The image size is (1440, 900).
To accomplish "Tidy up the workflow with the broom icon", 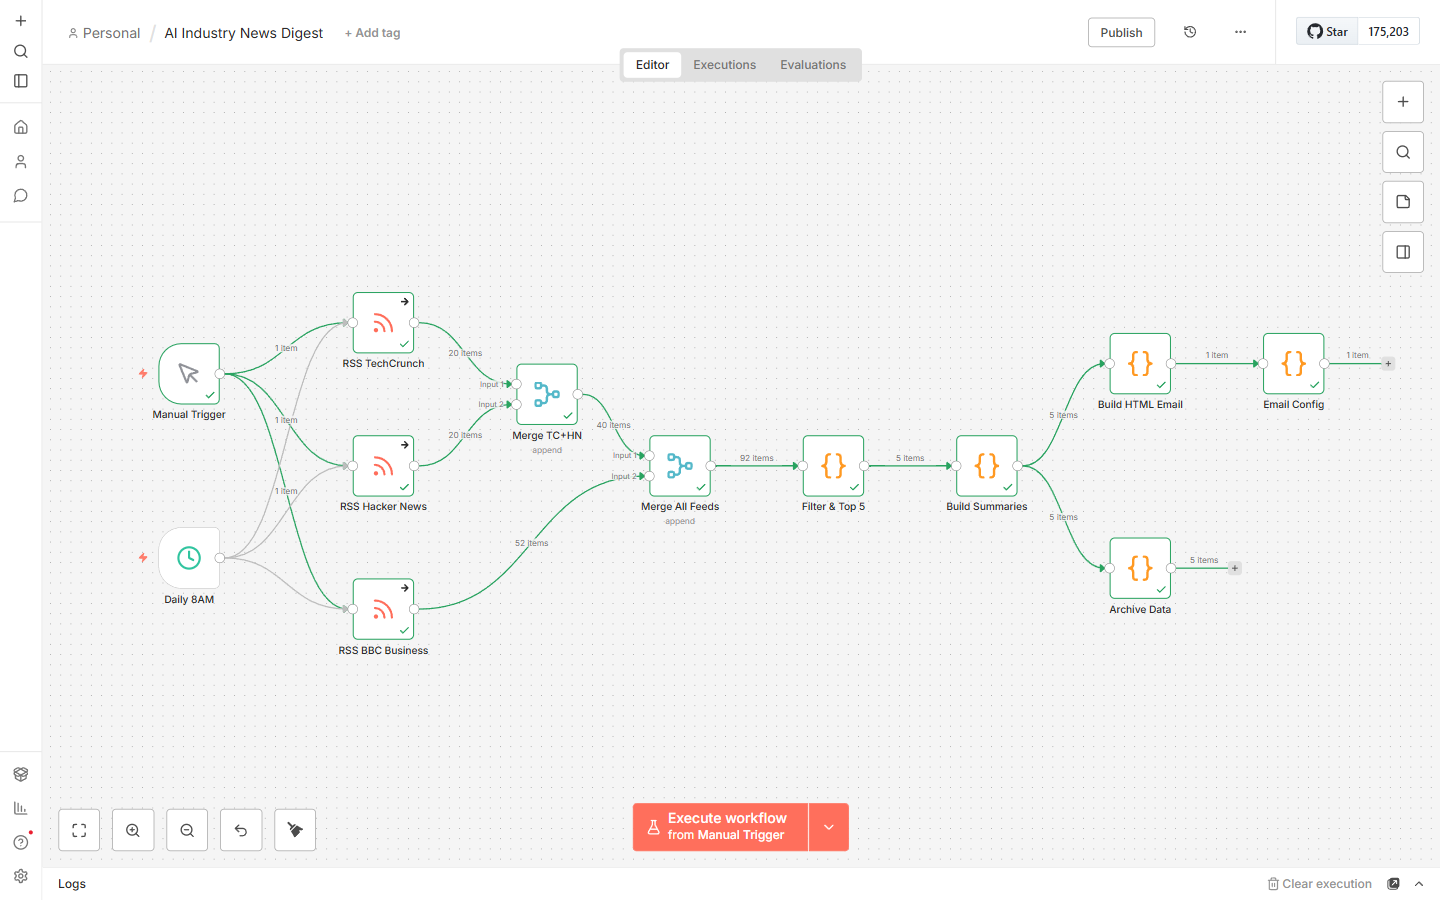I will click(x=294, y=829).
